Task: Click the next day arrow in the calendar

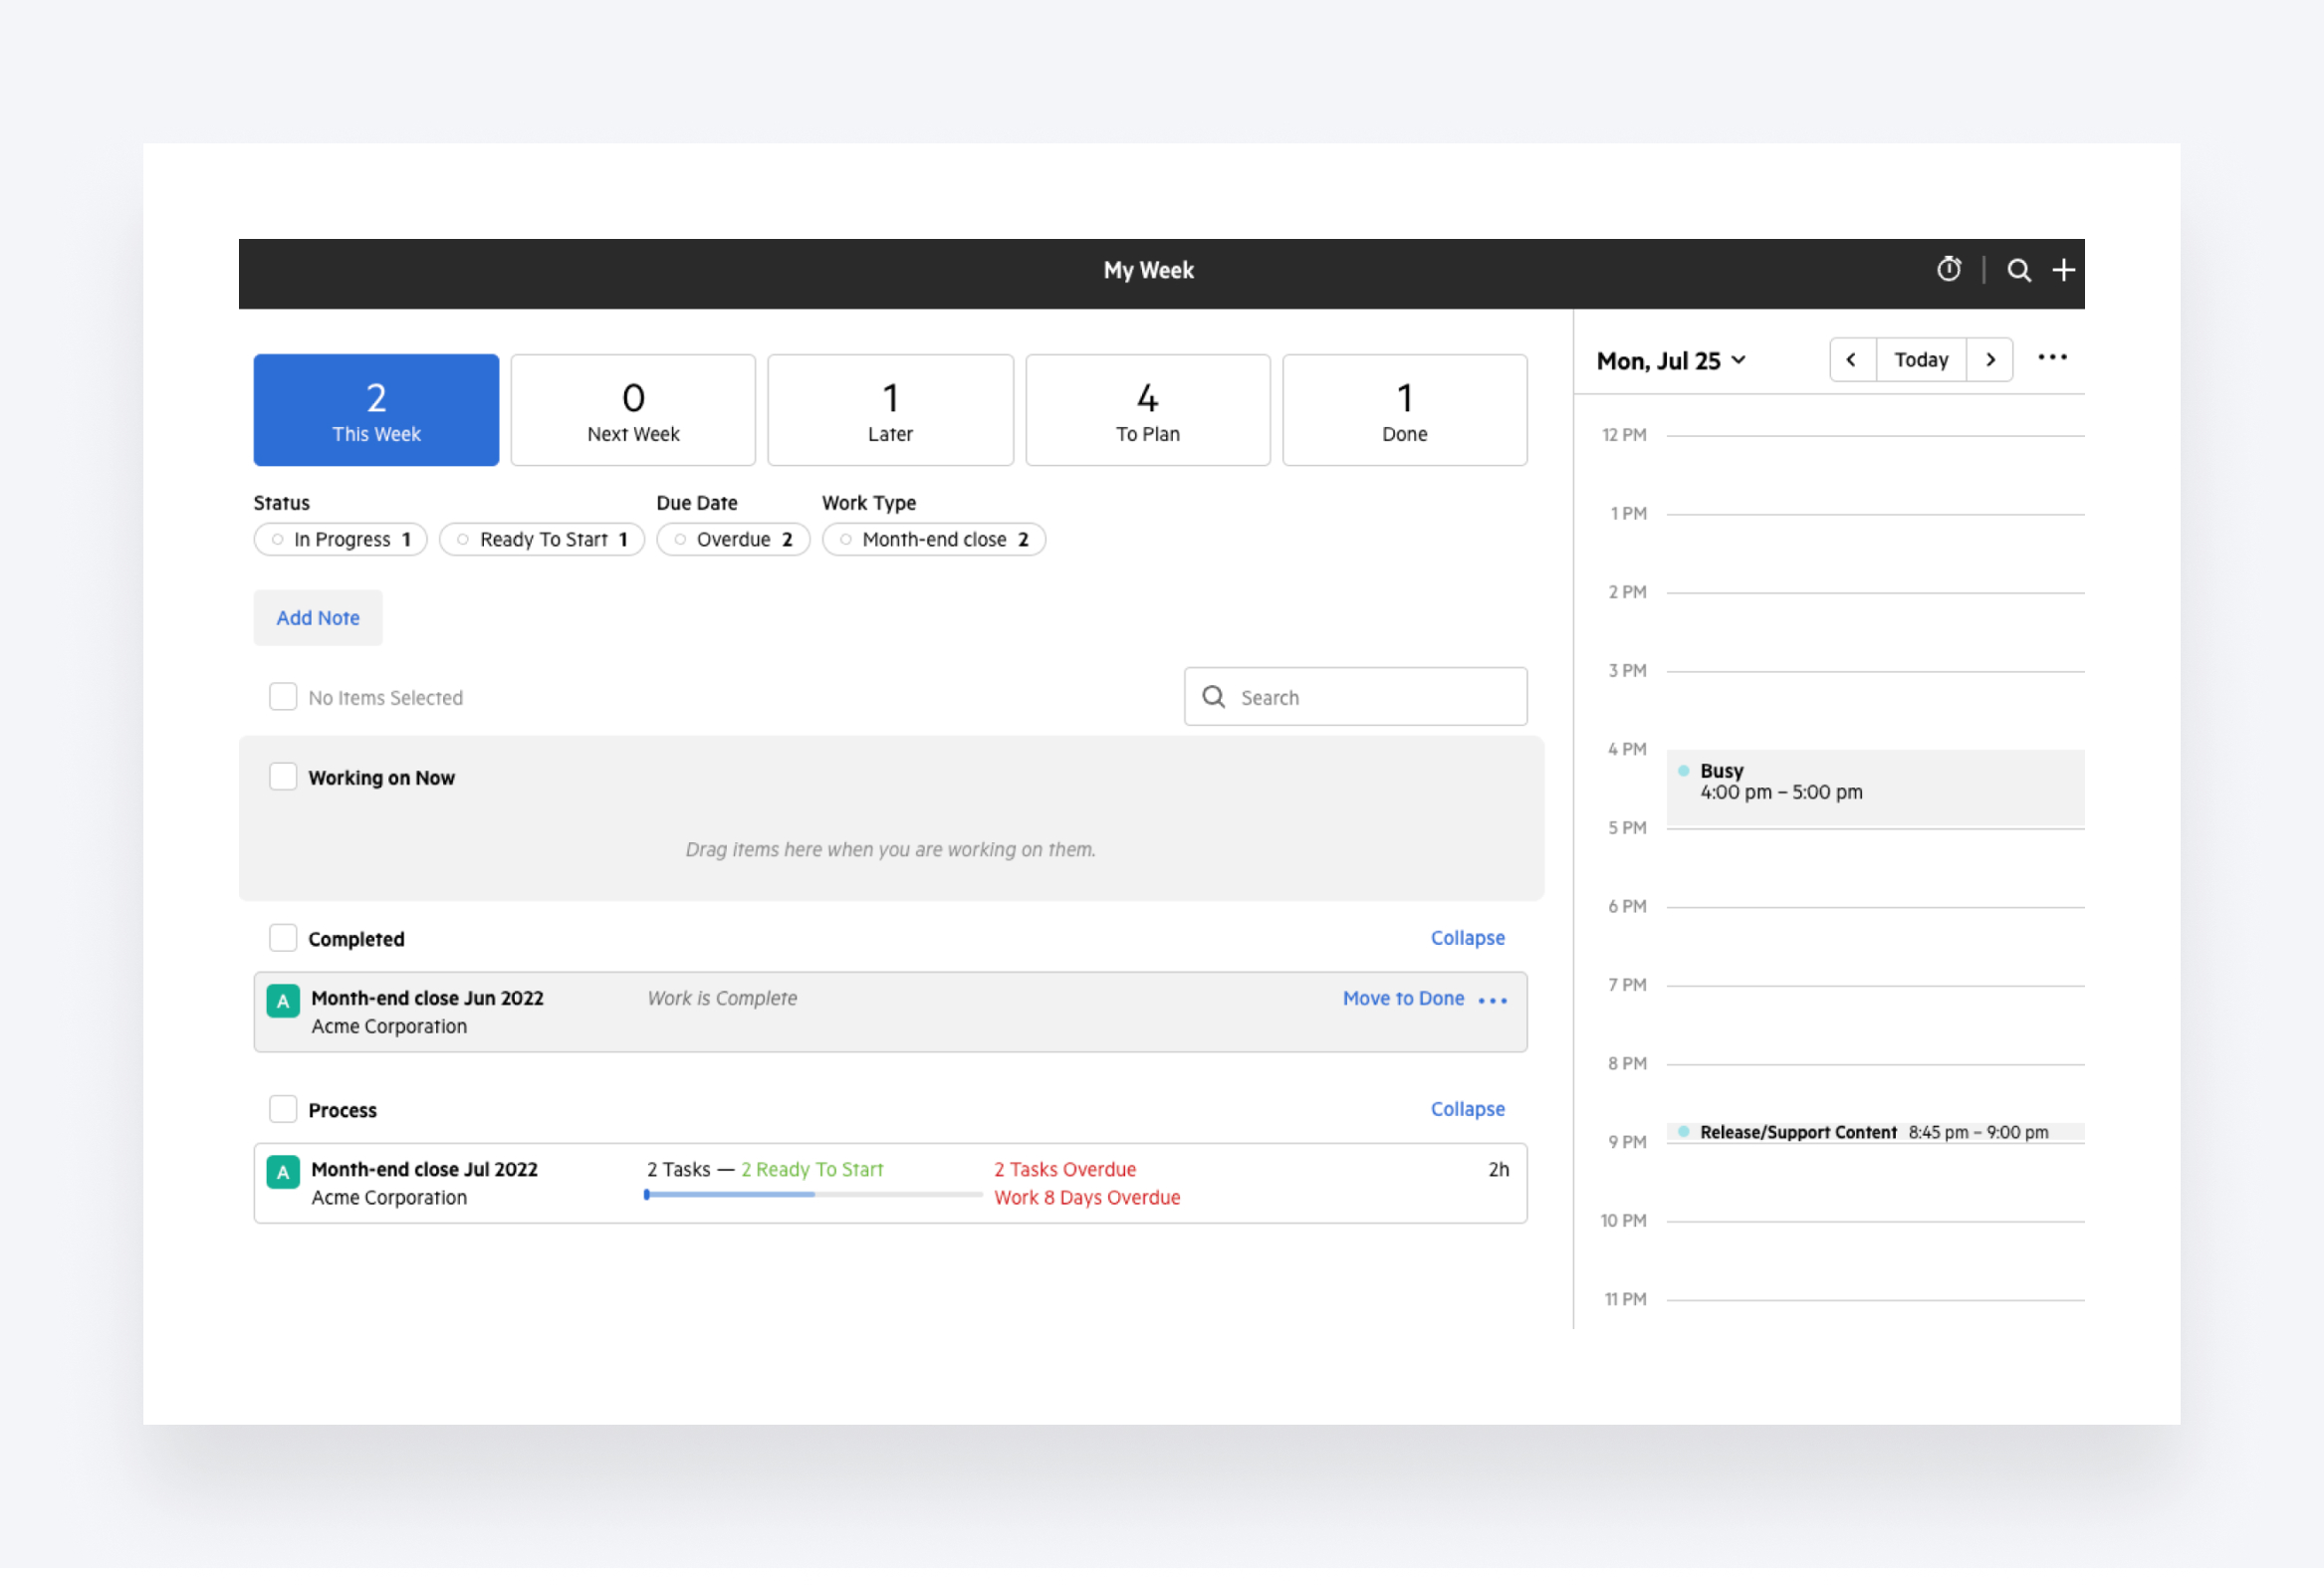Action: coord(1990,359)
